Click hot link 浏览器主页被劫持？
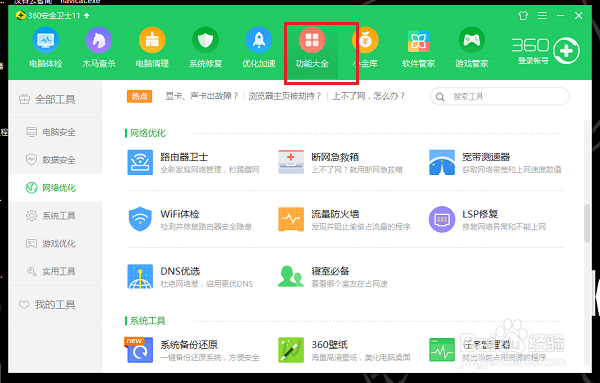 tap(285, 96)
